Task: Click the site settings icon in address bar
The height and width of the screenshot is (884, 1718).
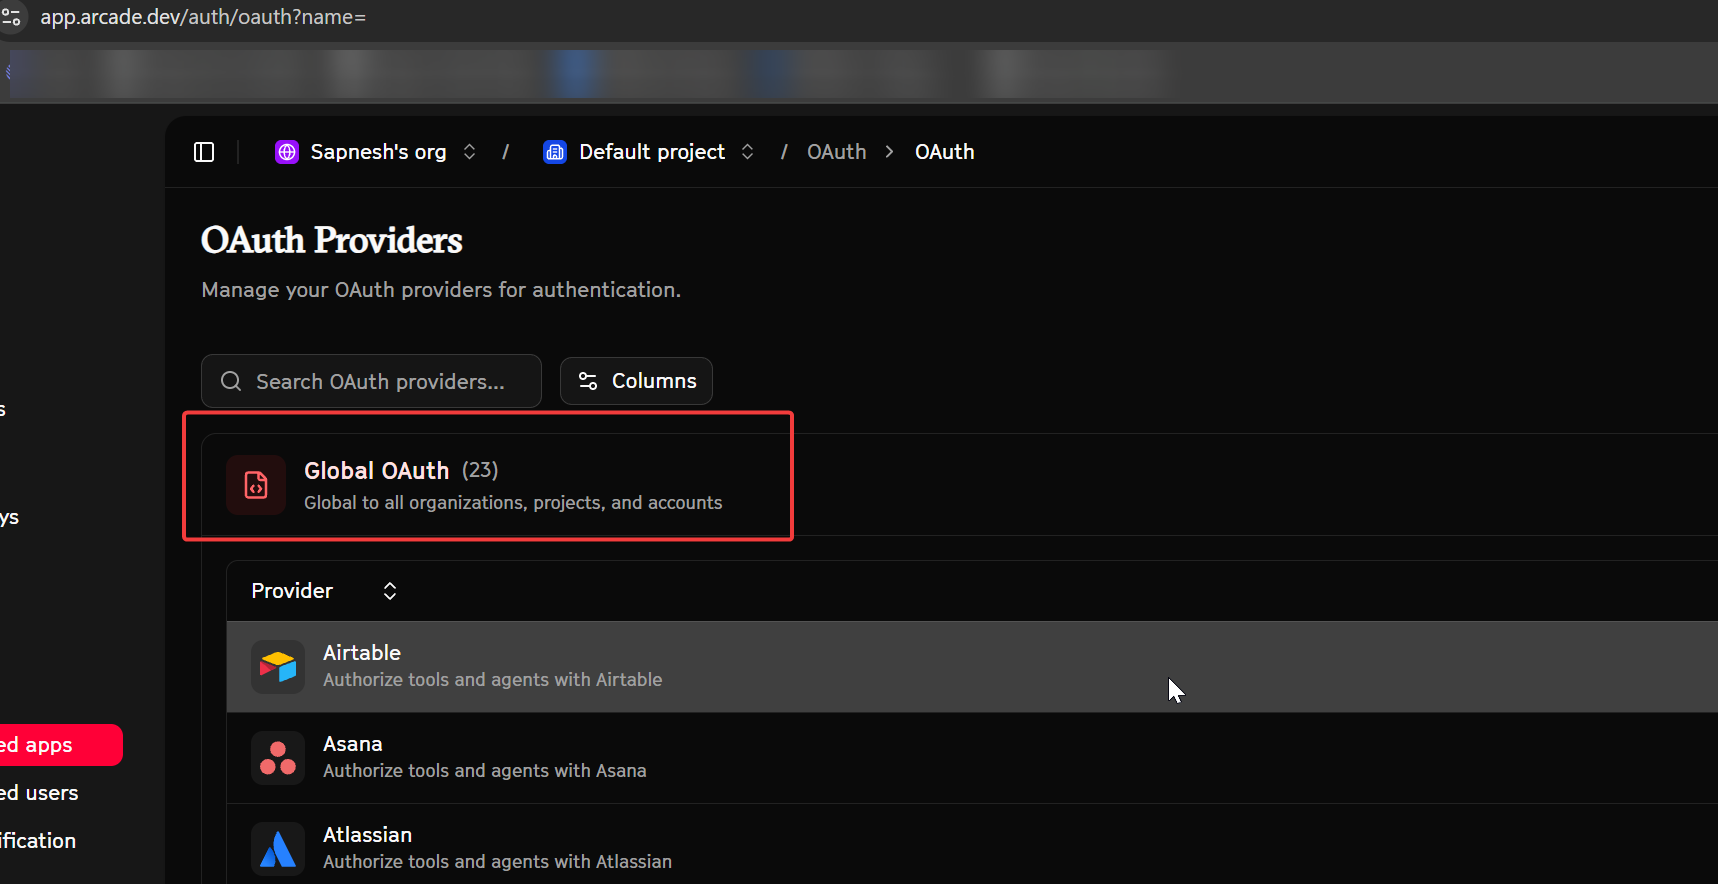Action: click(12, 17)
